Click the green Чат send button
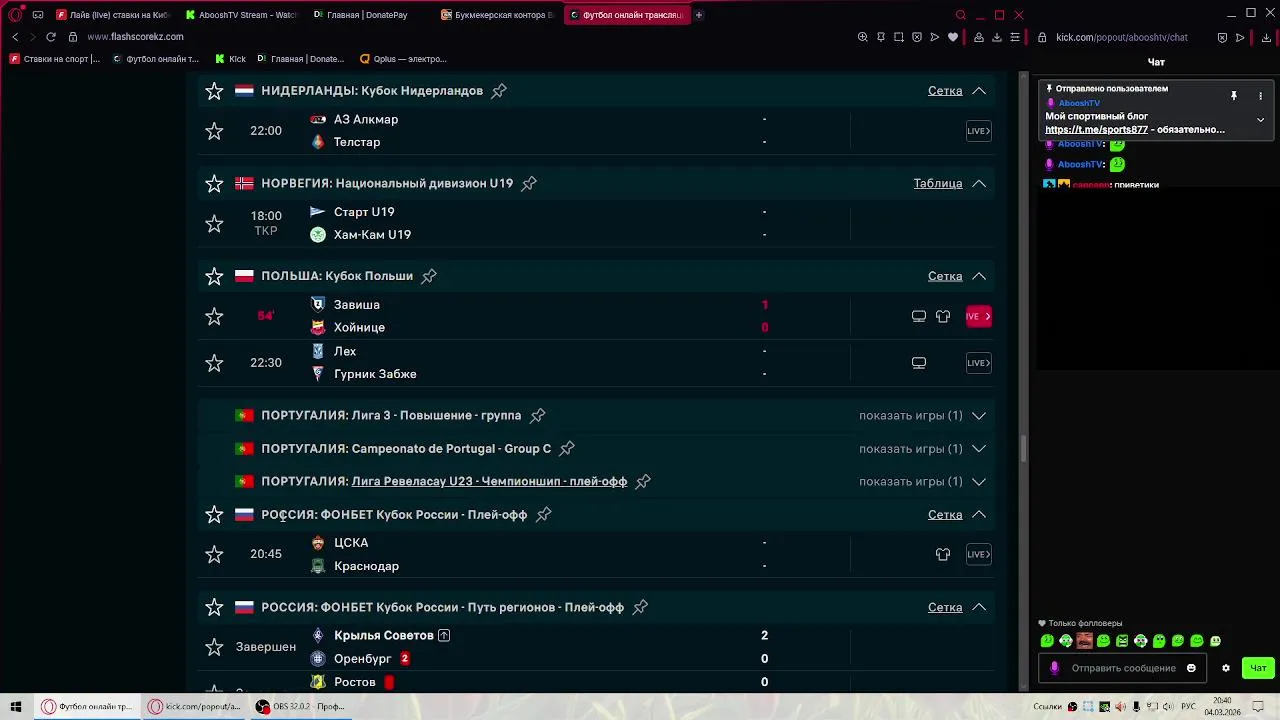 [1258, 668]
